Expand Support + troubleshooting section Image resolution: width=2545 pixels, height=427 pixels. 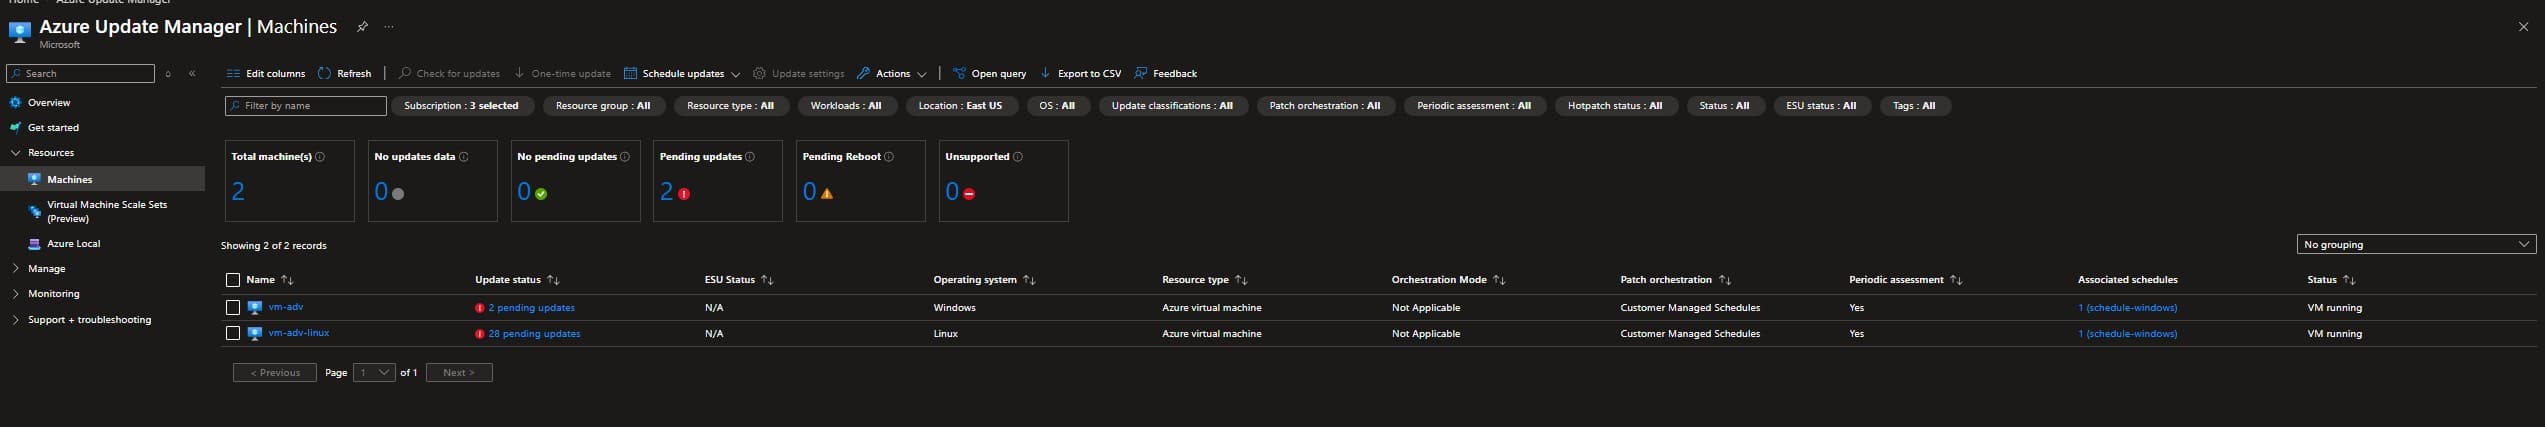[15, 320]
